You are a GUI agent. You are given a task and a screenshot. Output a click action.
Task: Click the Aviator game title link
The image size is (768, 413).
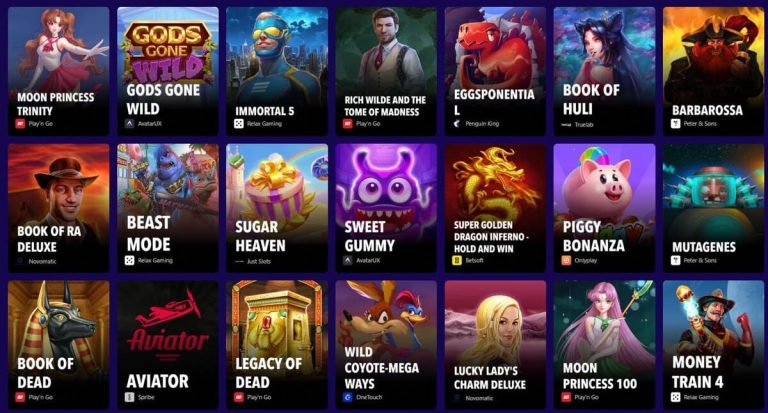click(157, 381)
